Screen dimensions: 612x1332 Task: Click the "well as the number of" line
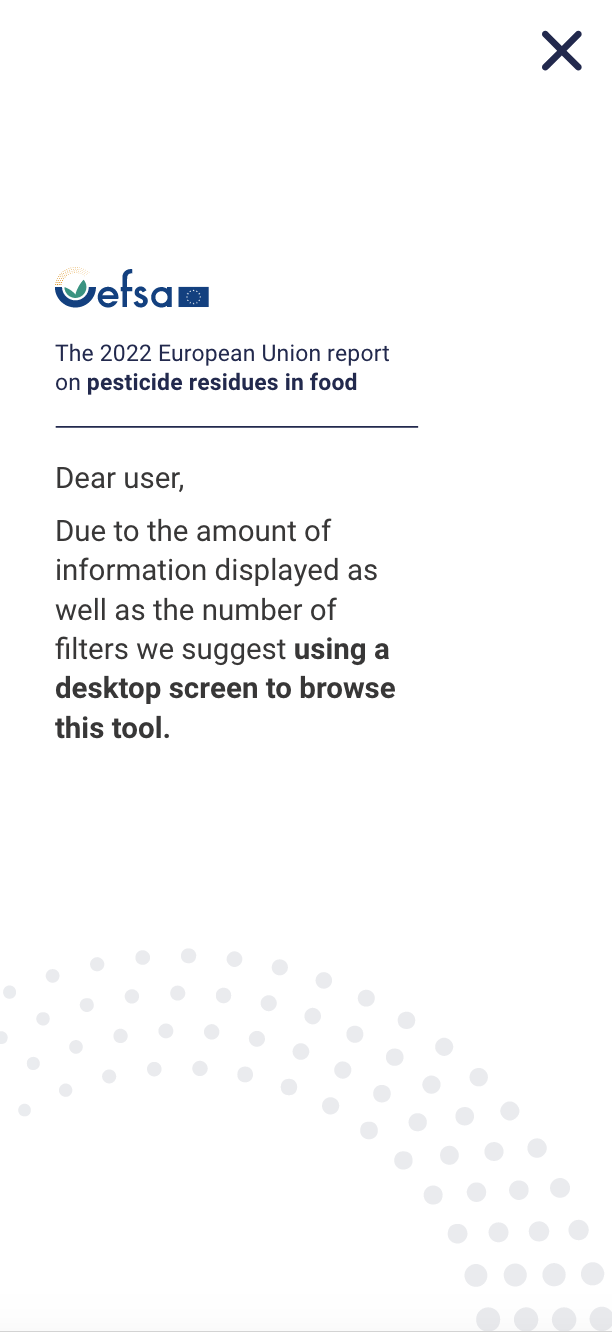coord(195,610)
